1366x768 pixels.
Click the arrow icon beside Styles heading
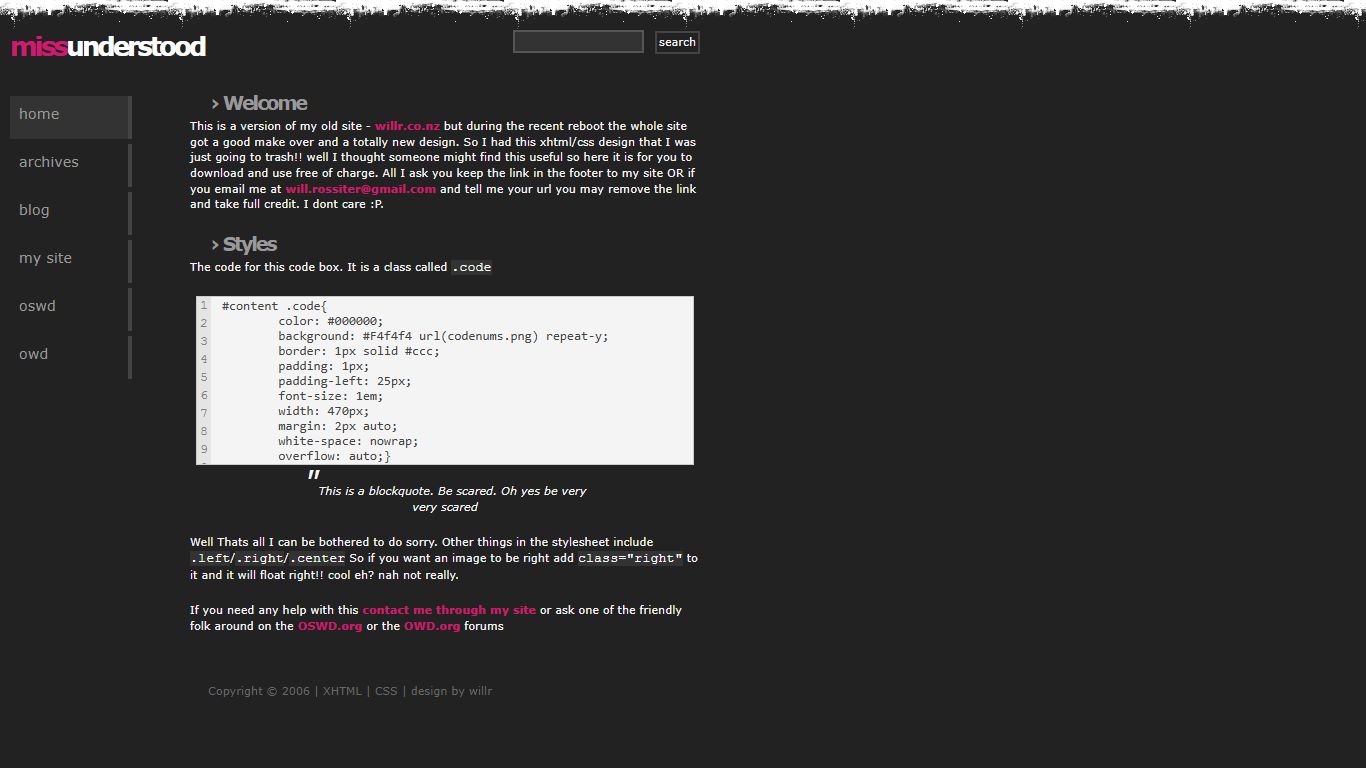[215, 245]
